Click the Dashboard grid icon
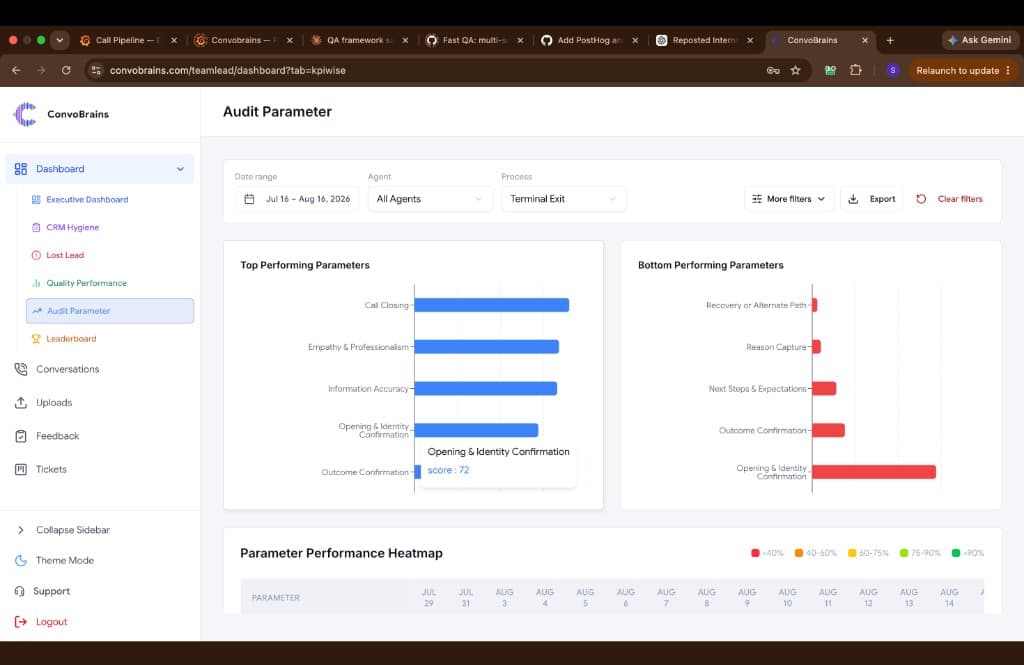Viewport: 1024px width, 665px height. click(x=21, y=169)
